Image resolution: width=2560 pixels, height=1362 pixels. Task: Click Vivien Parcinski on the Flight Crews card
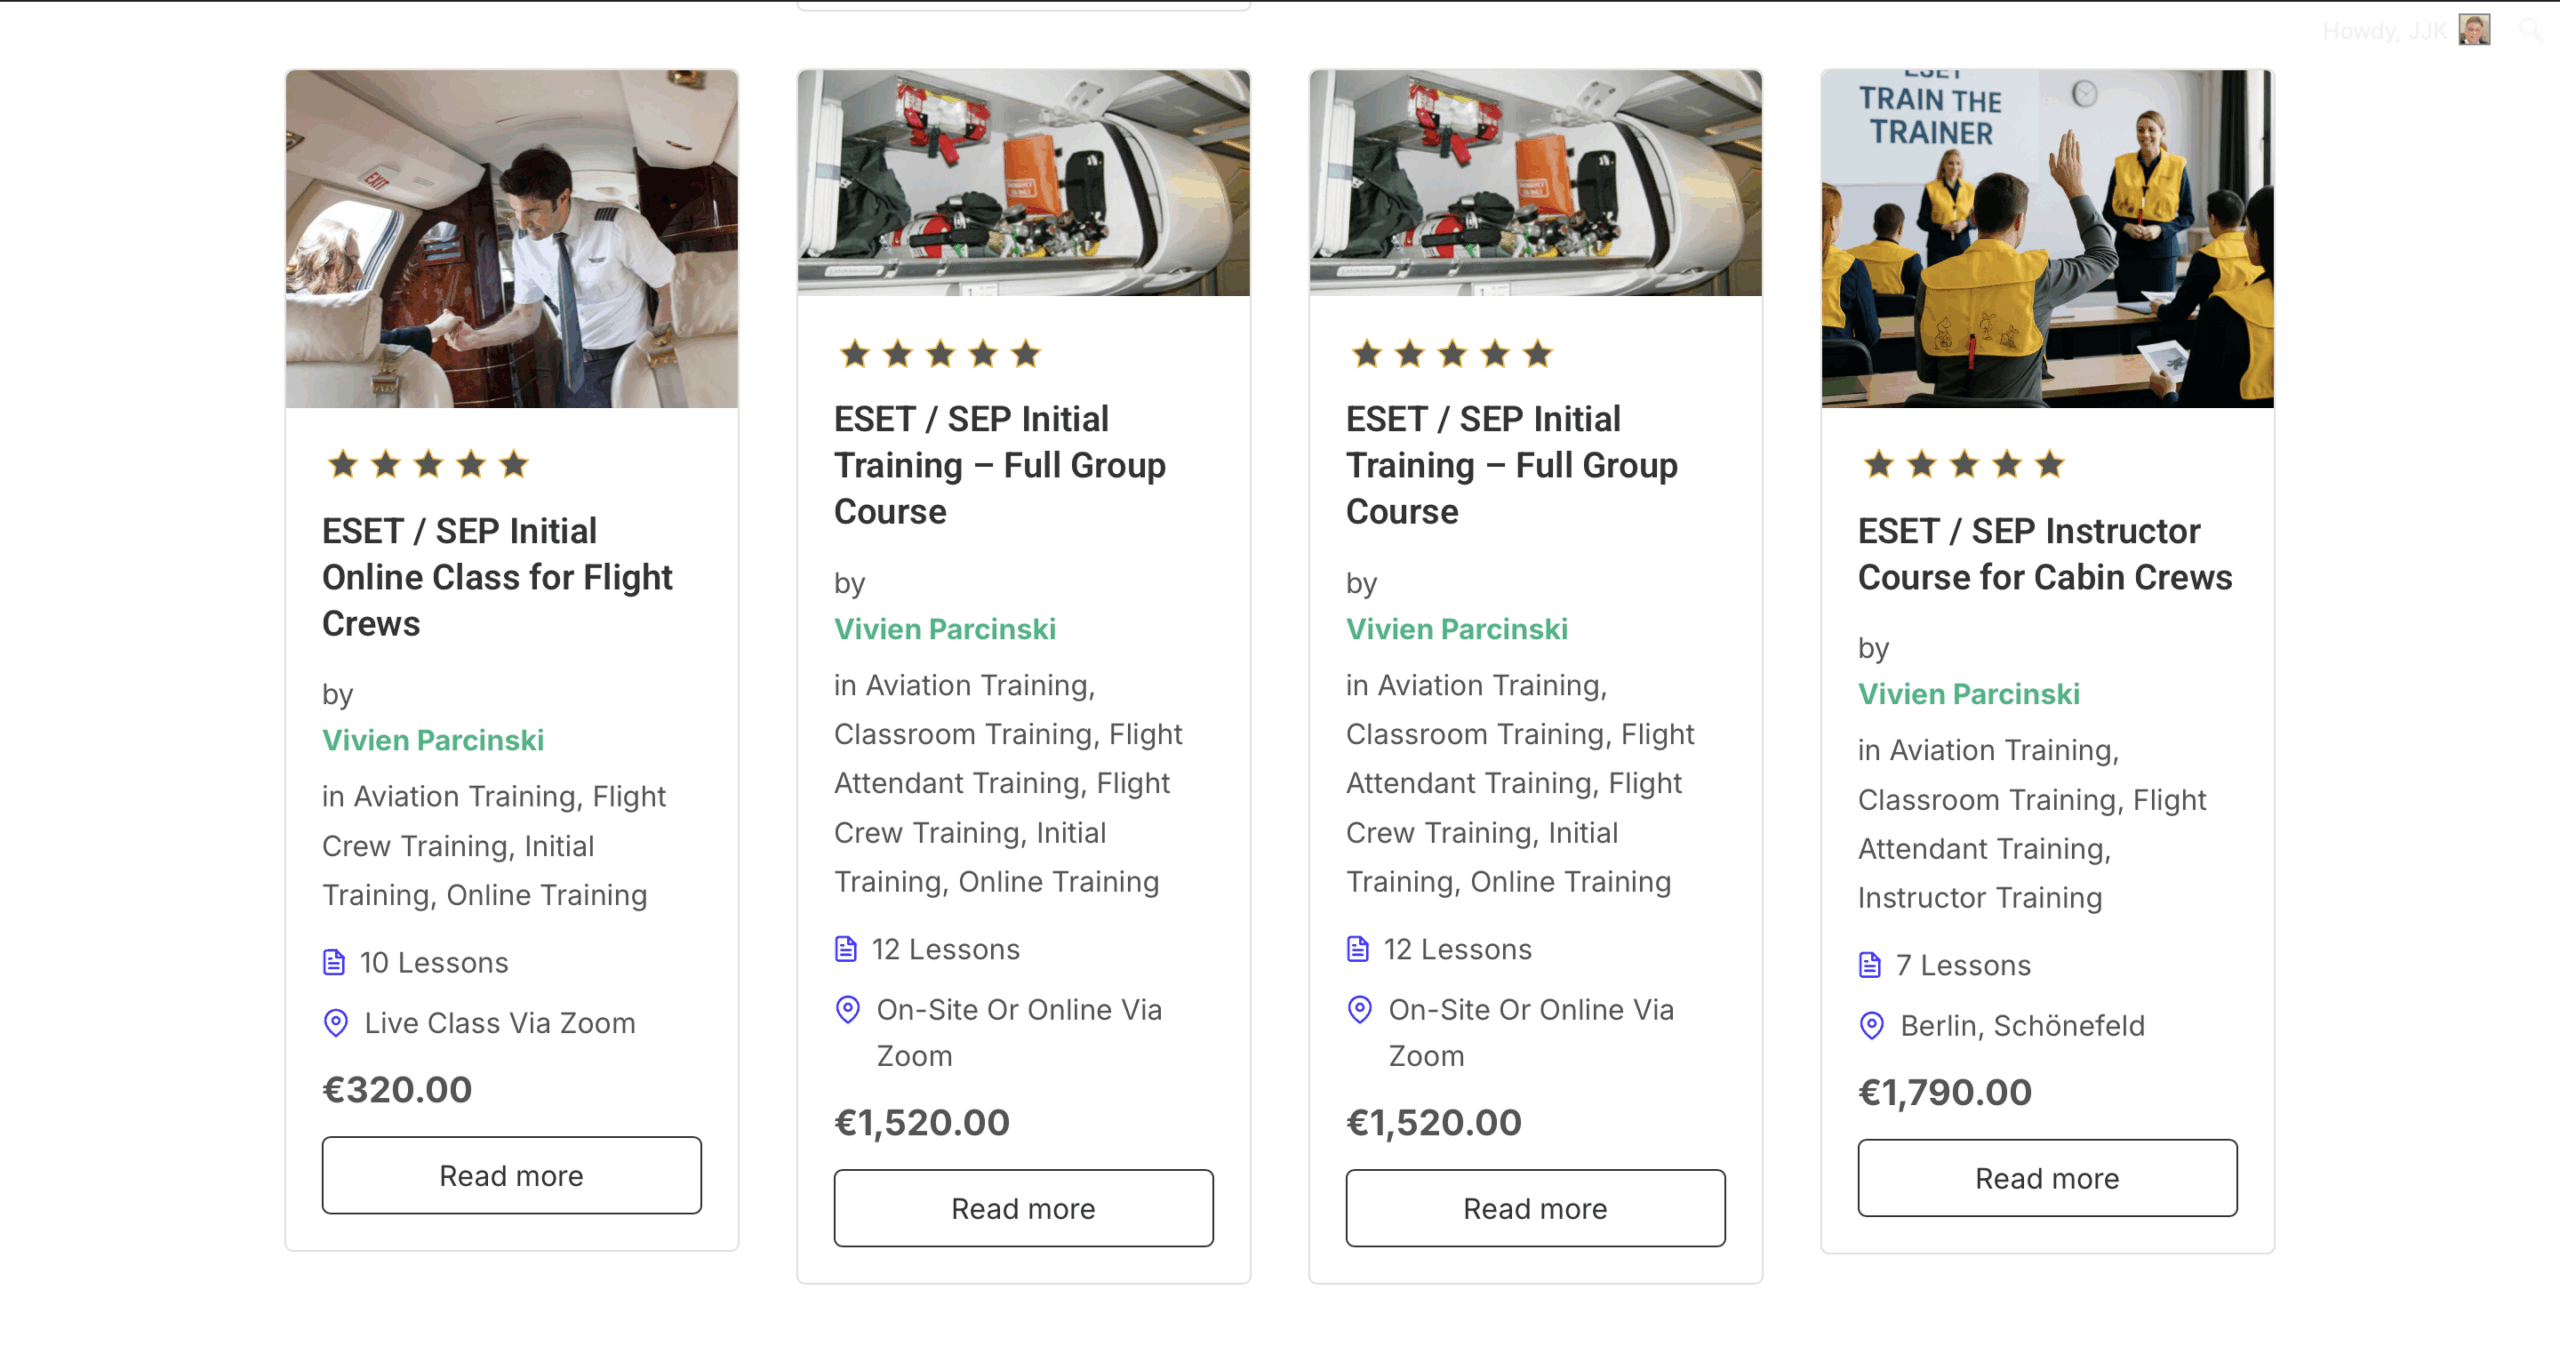point(433,740)
